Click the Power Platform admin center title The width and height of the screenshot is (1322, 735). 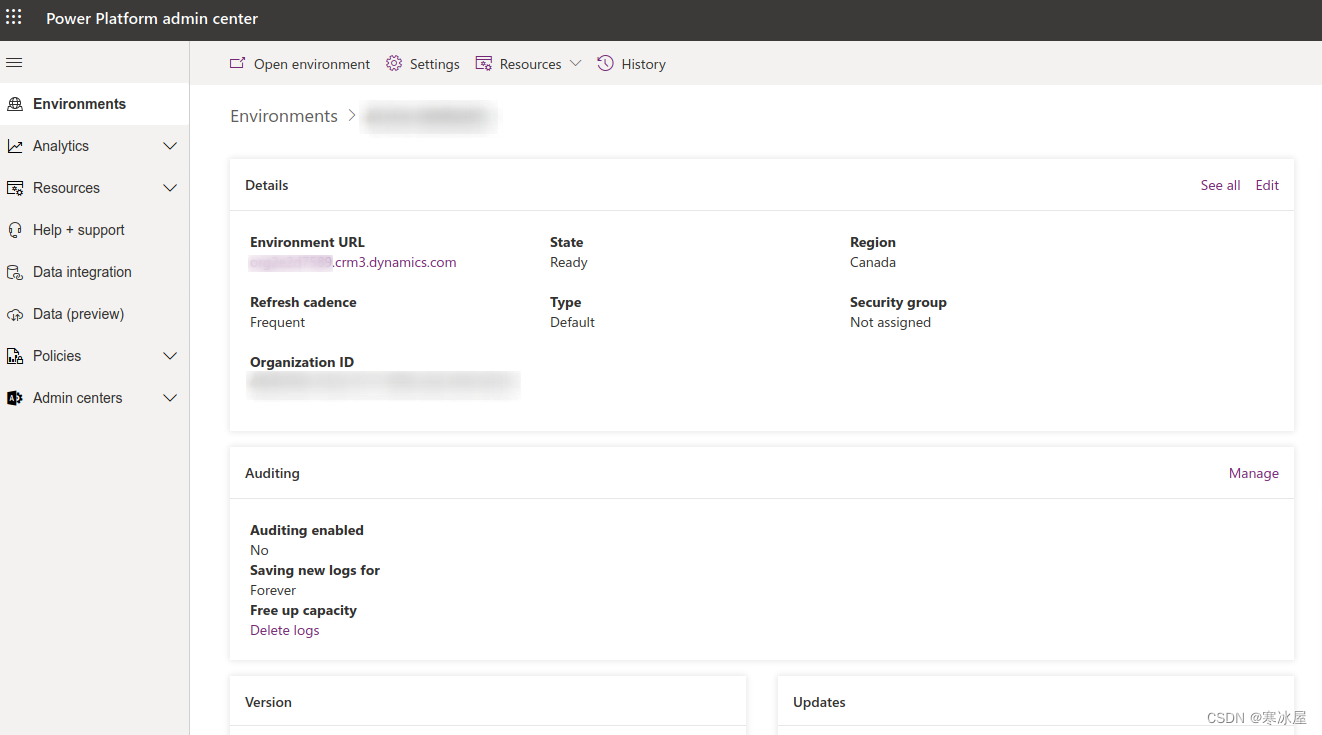coord(152,18)
